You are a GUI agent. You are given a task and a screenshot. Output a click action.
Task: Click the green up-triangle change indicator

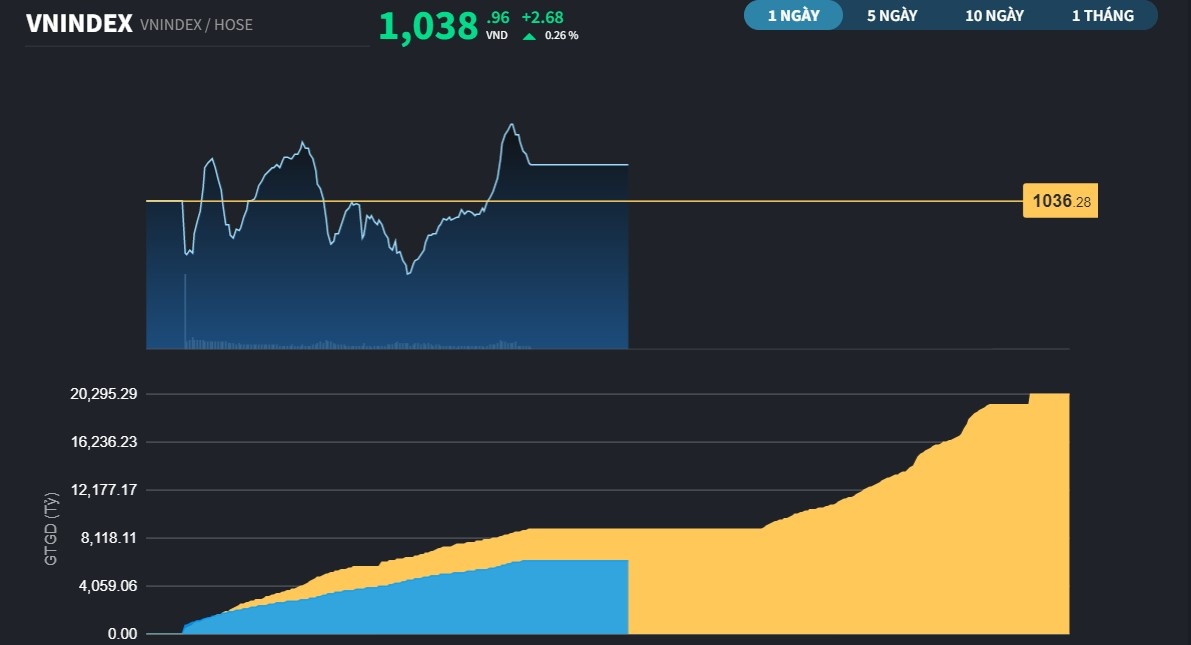529,36
